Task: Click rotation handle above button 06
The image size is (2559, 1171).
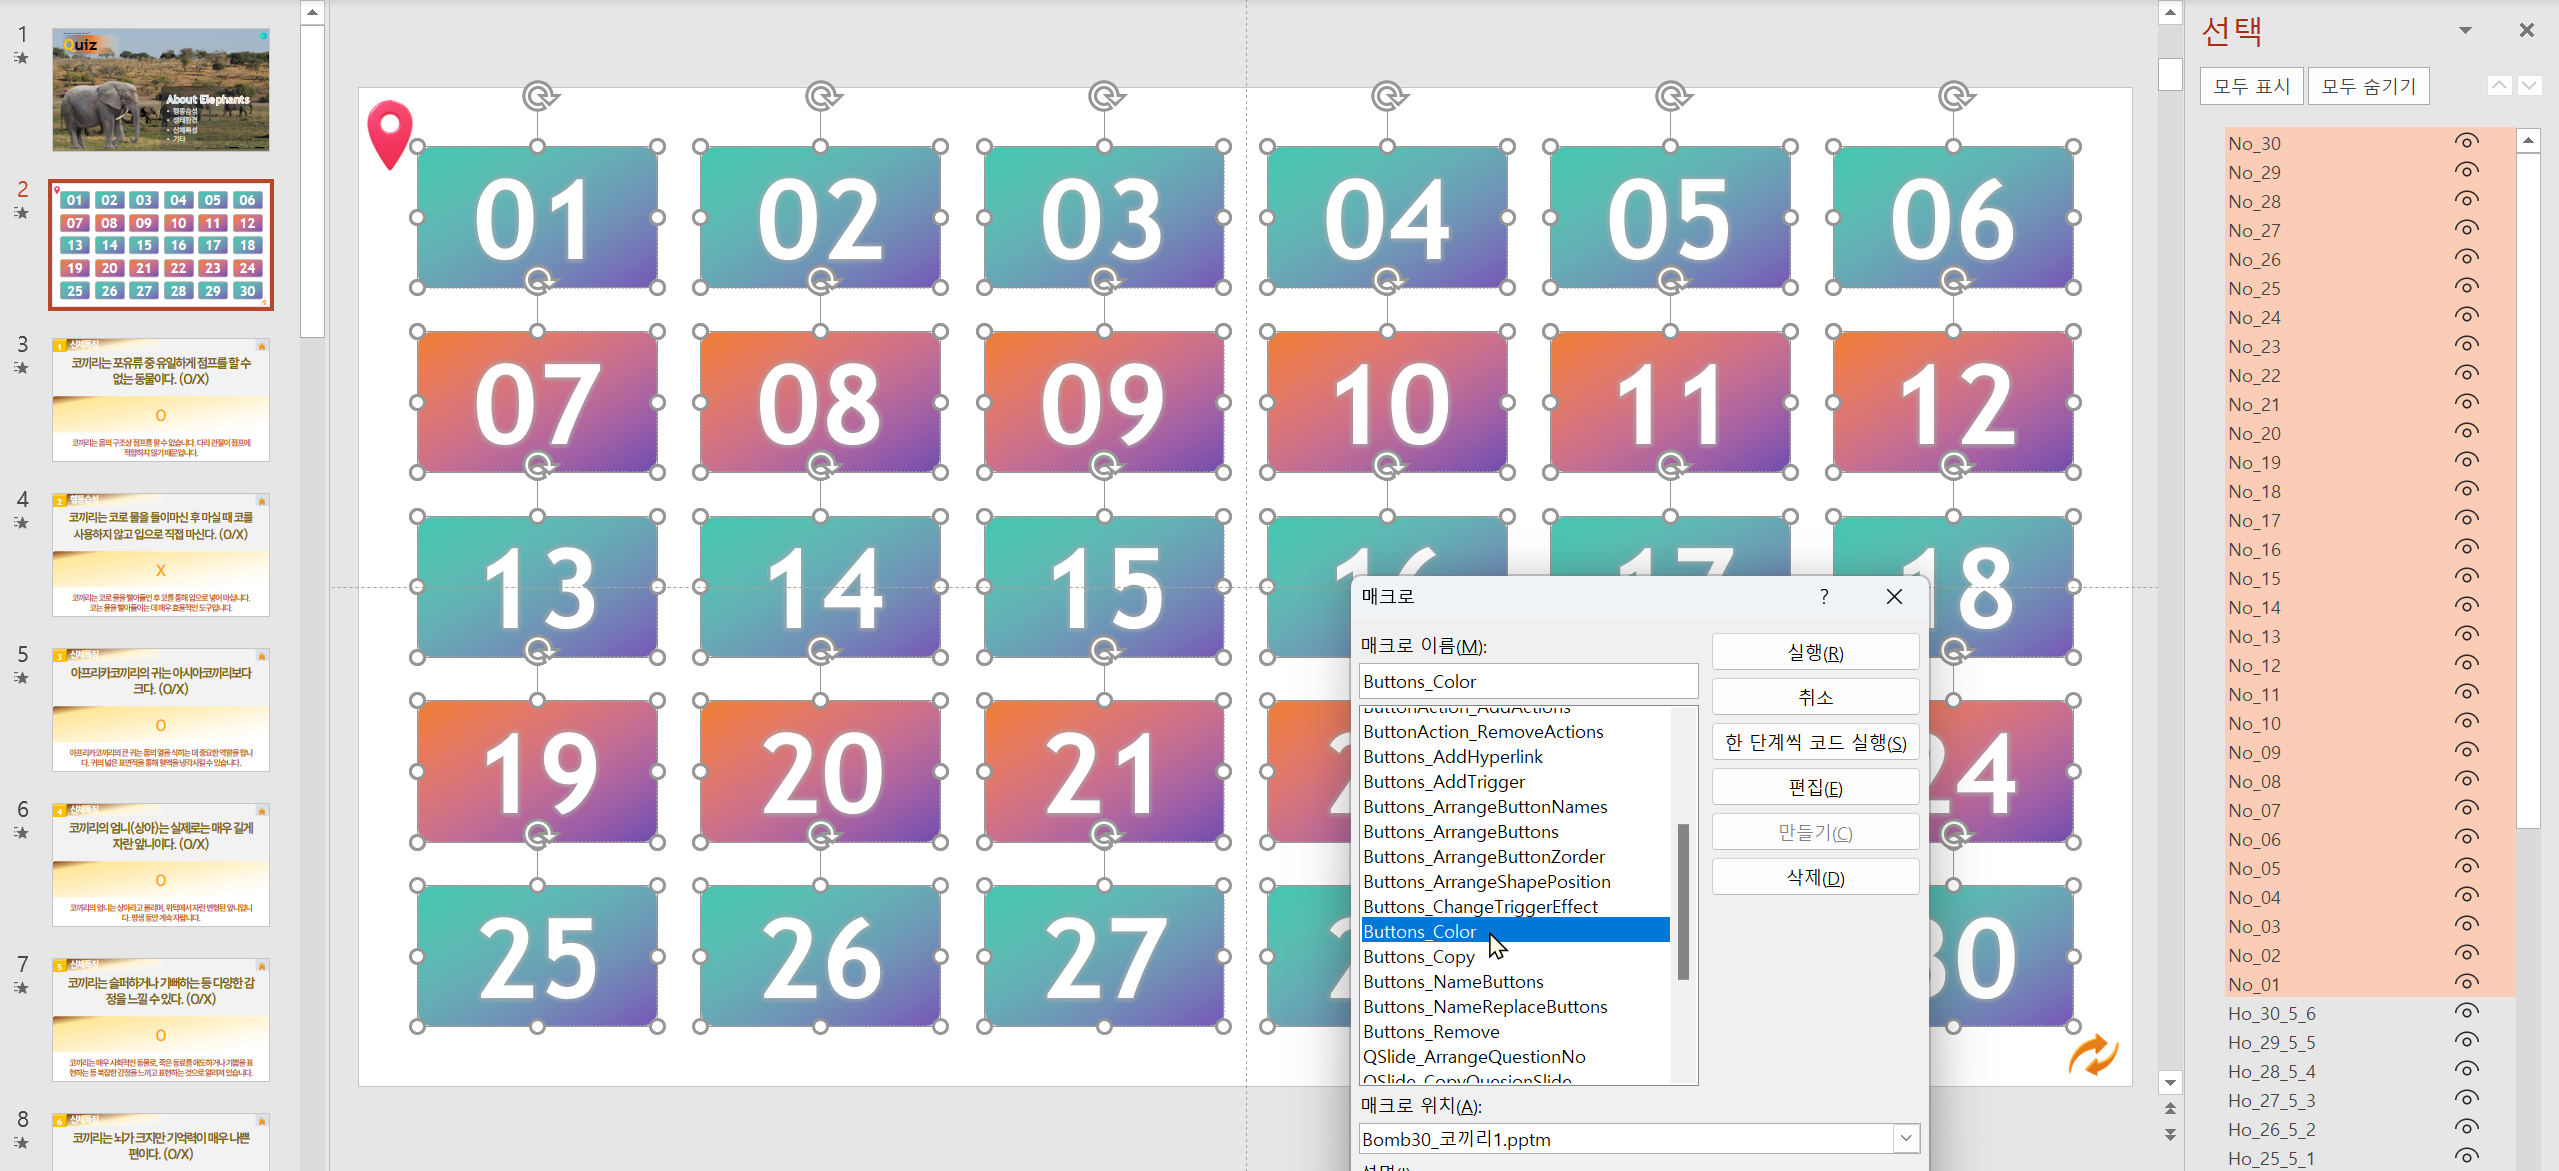Action: pos(1954,97)
